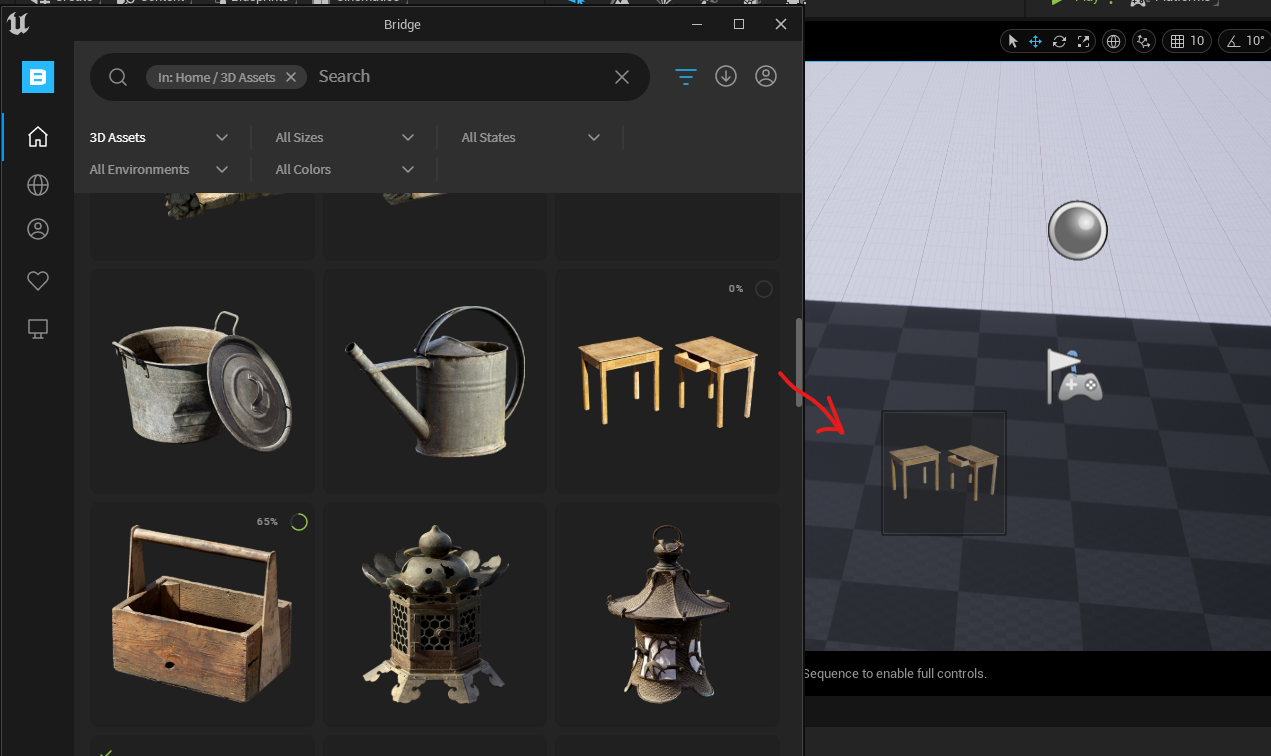Maximize the Bridge window
This screenshot has width=1271, height=756.
[739, 24]
